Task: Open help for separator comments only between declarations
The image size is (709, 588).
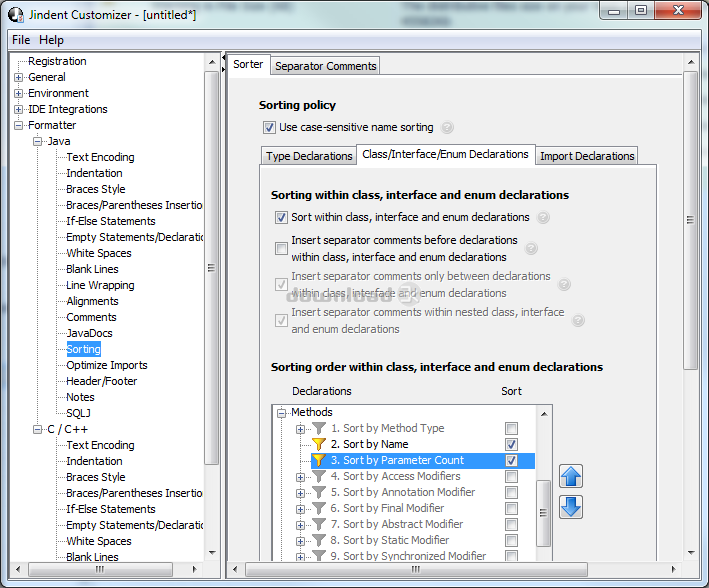Action: point(564,285)
